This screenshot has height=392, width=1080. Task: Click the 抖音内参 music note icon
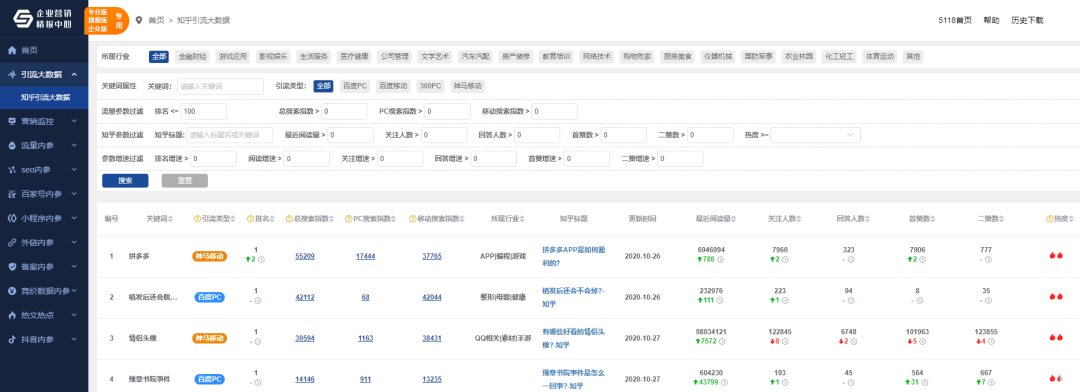pos(12,339)
